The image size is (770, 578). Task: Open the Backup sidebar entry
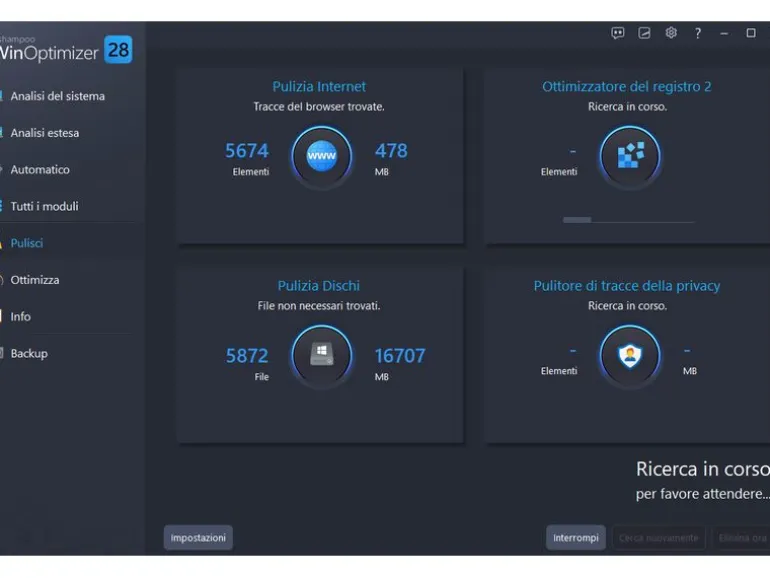[29, 354]
